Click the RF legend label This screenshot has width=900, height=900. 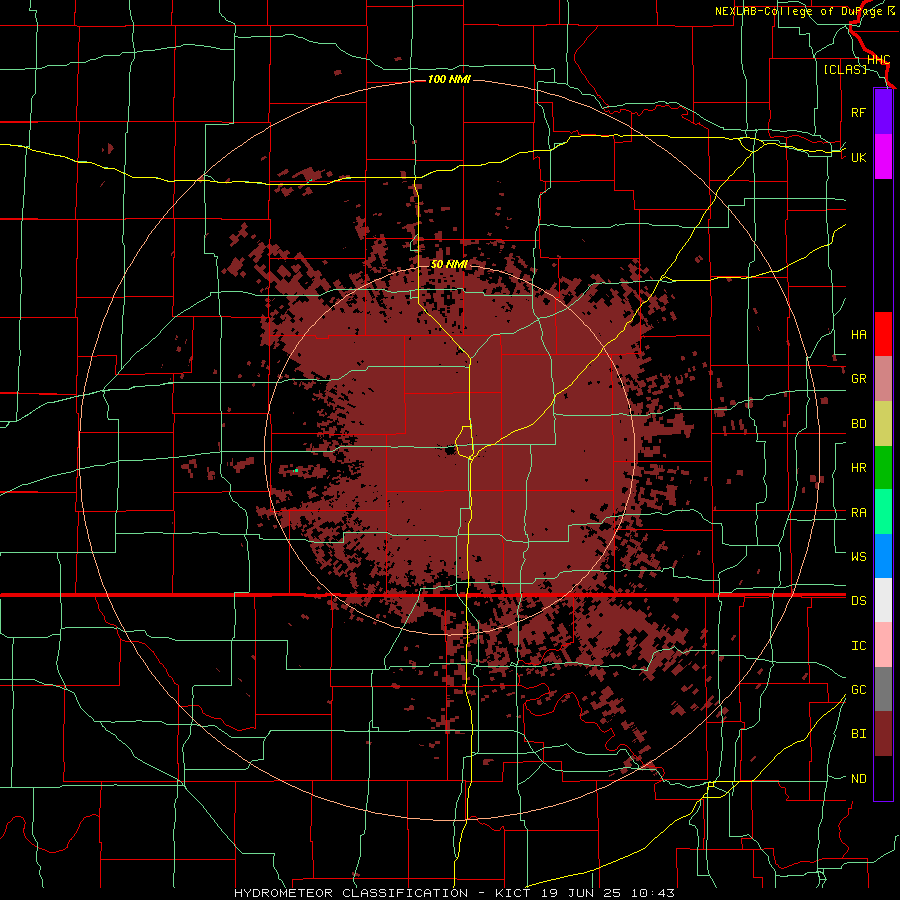(858, 112)
